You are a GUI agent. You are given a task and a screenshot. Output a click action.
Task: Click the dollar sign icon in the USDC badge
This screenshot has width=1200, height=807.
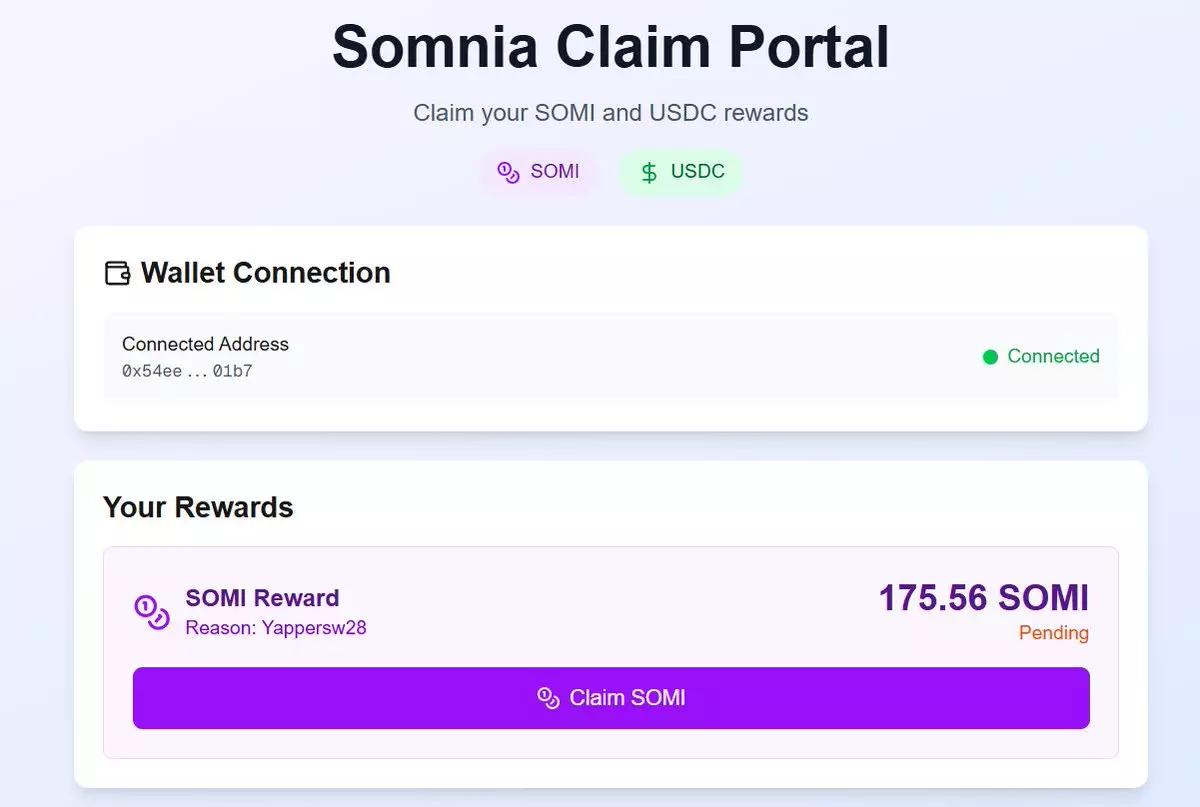point(649,172)
